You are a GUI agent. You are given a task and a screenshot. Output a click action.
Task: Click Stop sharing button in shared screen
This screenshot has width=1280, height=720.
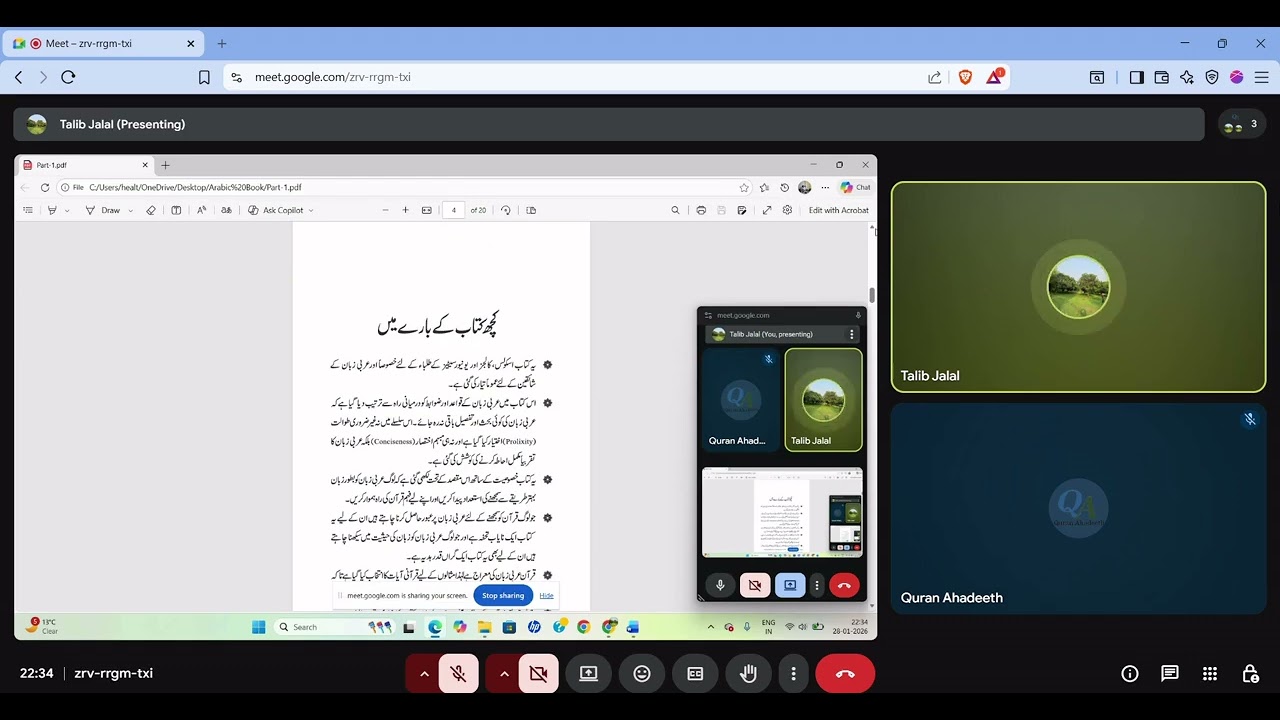503,595
